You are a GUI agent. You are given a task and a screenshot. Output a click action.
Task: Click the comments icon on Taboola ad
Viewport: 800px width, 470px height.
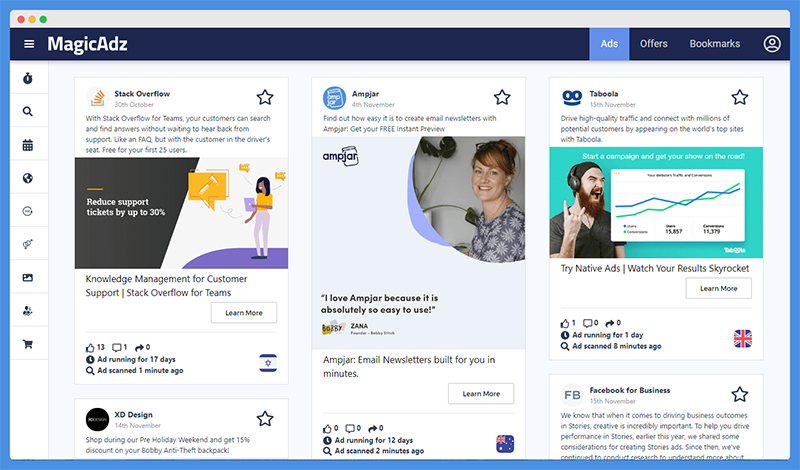coord(588,323)
